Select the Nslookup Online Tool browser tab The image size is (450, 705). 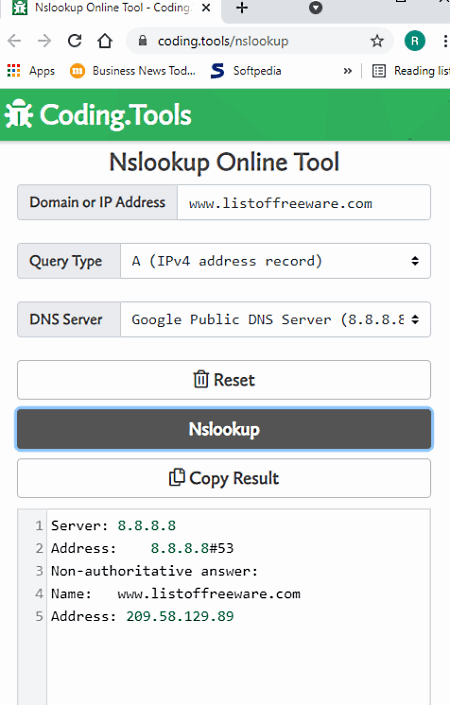coord(111,9)
